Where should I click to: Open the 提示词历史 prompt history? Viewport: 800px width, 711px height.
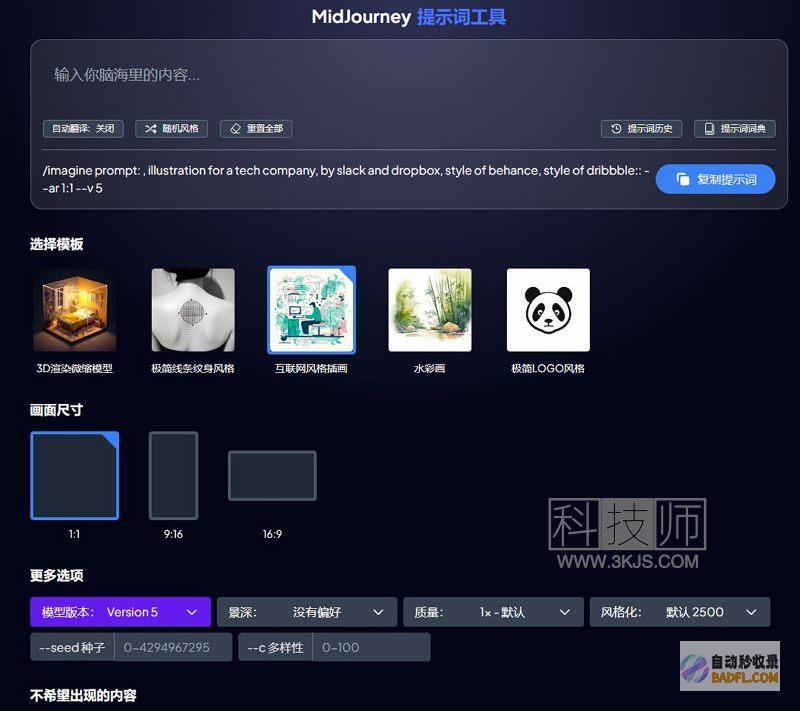click(641, 129)
